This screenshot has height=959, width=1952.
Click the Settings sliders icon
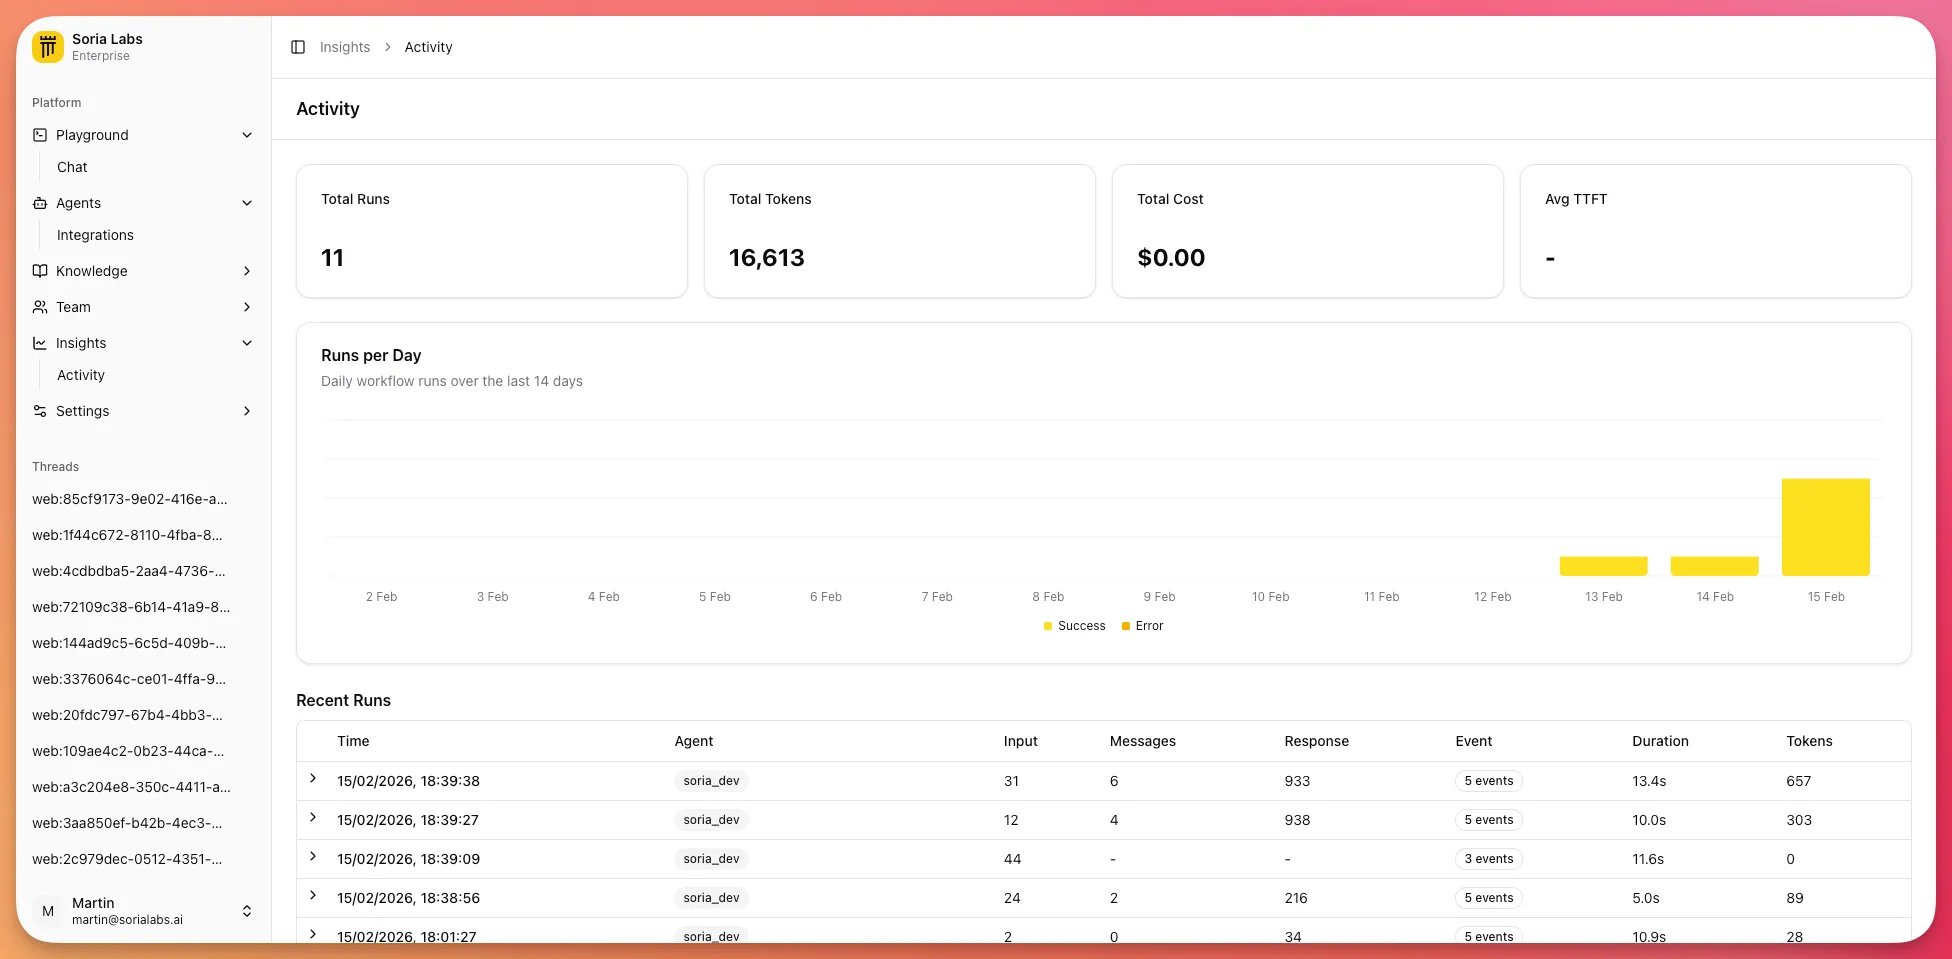point(40,411)
